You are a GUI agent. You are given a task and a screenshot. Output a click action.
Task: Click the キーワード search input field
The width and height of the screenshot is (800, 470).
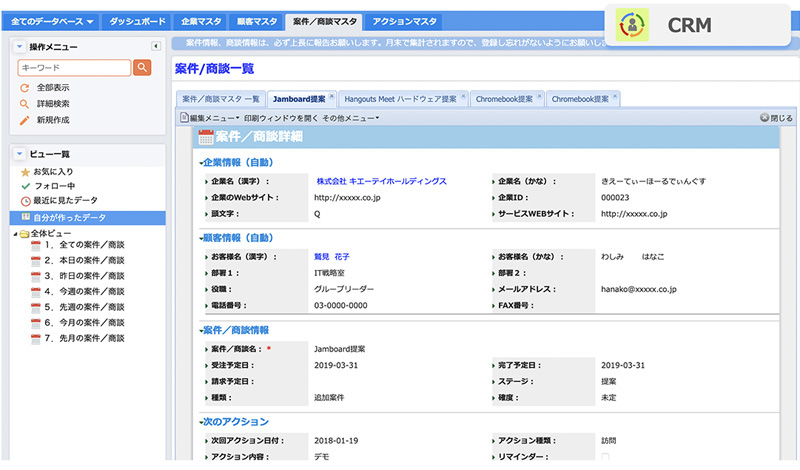[74, 68]
